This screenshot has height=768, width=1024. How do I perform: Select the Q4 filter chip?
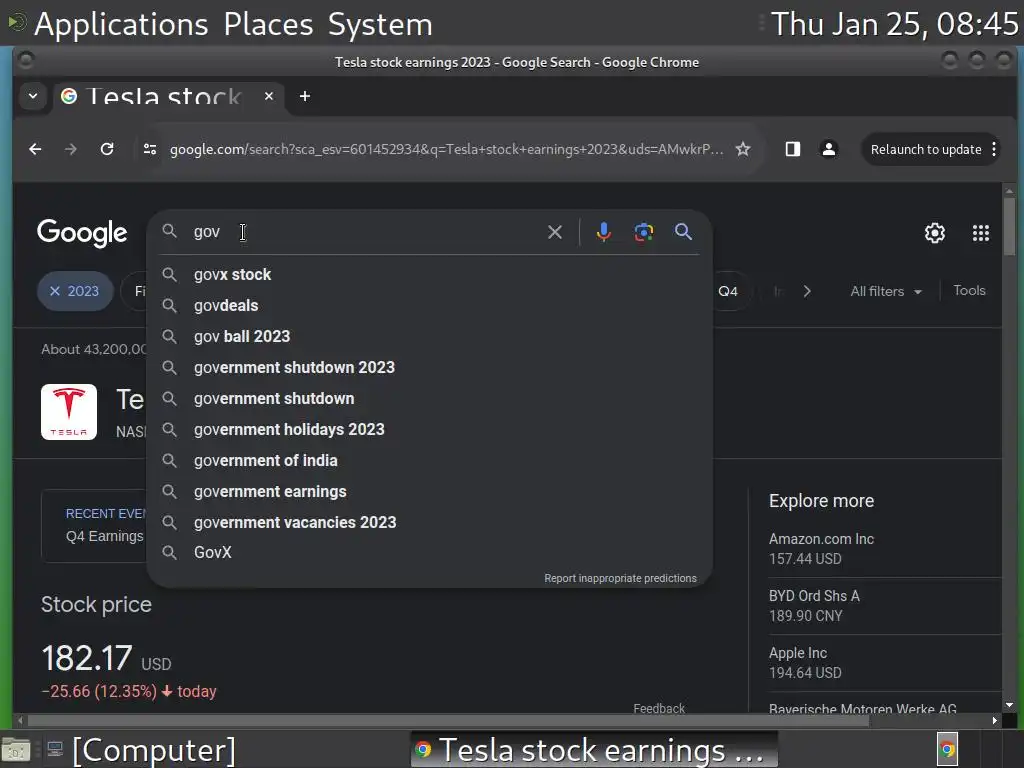tap(729, 291)
